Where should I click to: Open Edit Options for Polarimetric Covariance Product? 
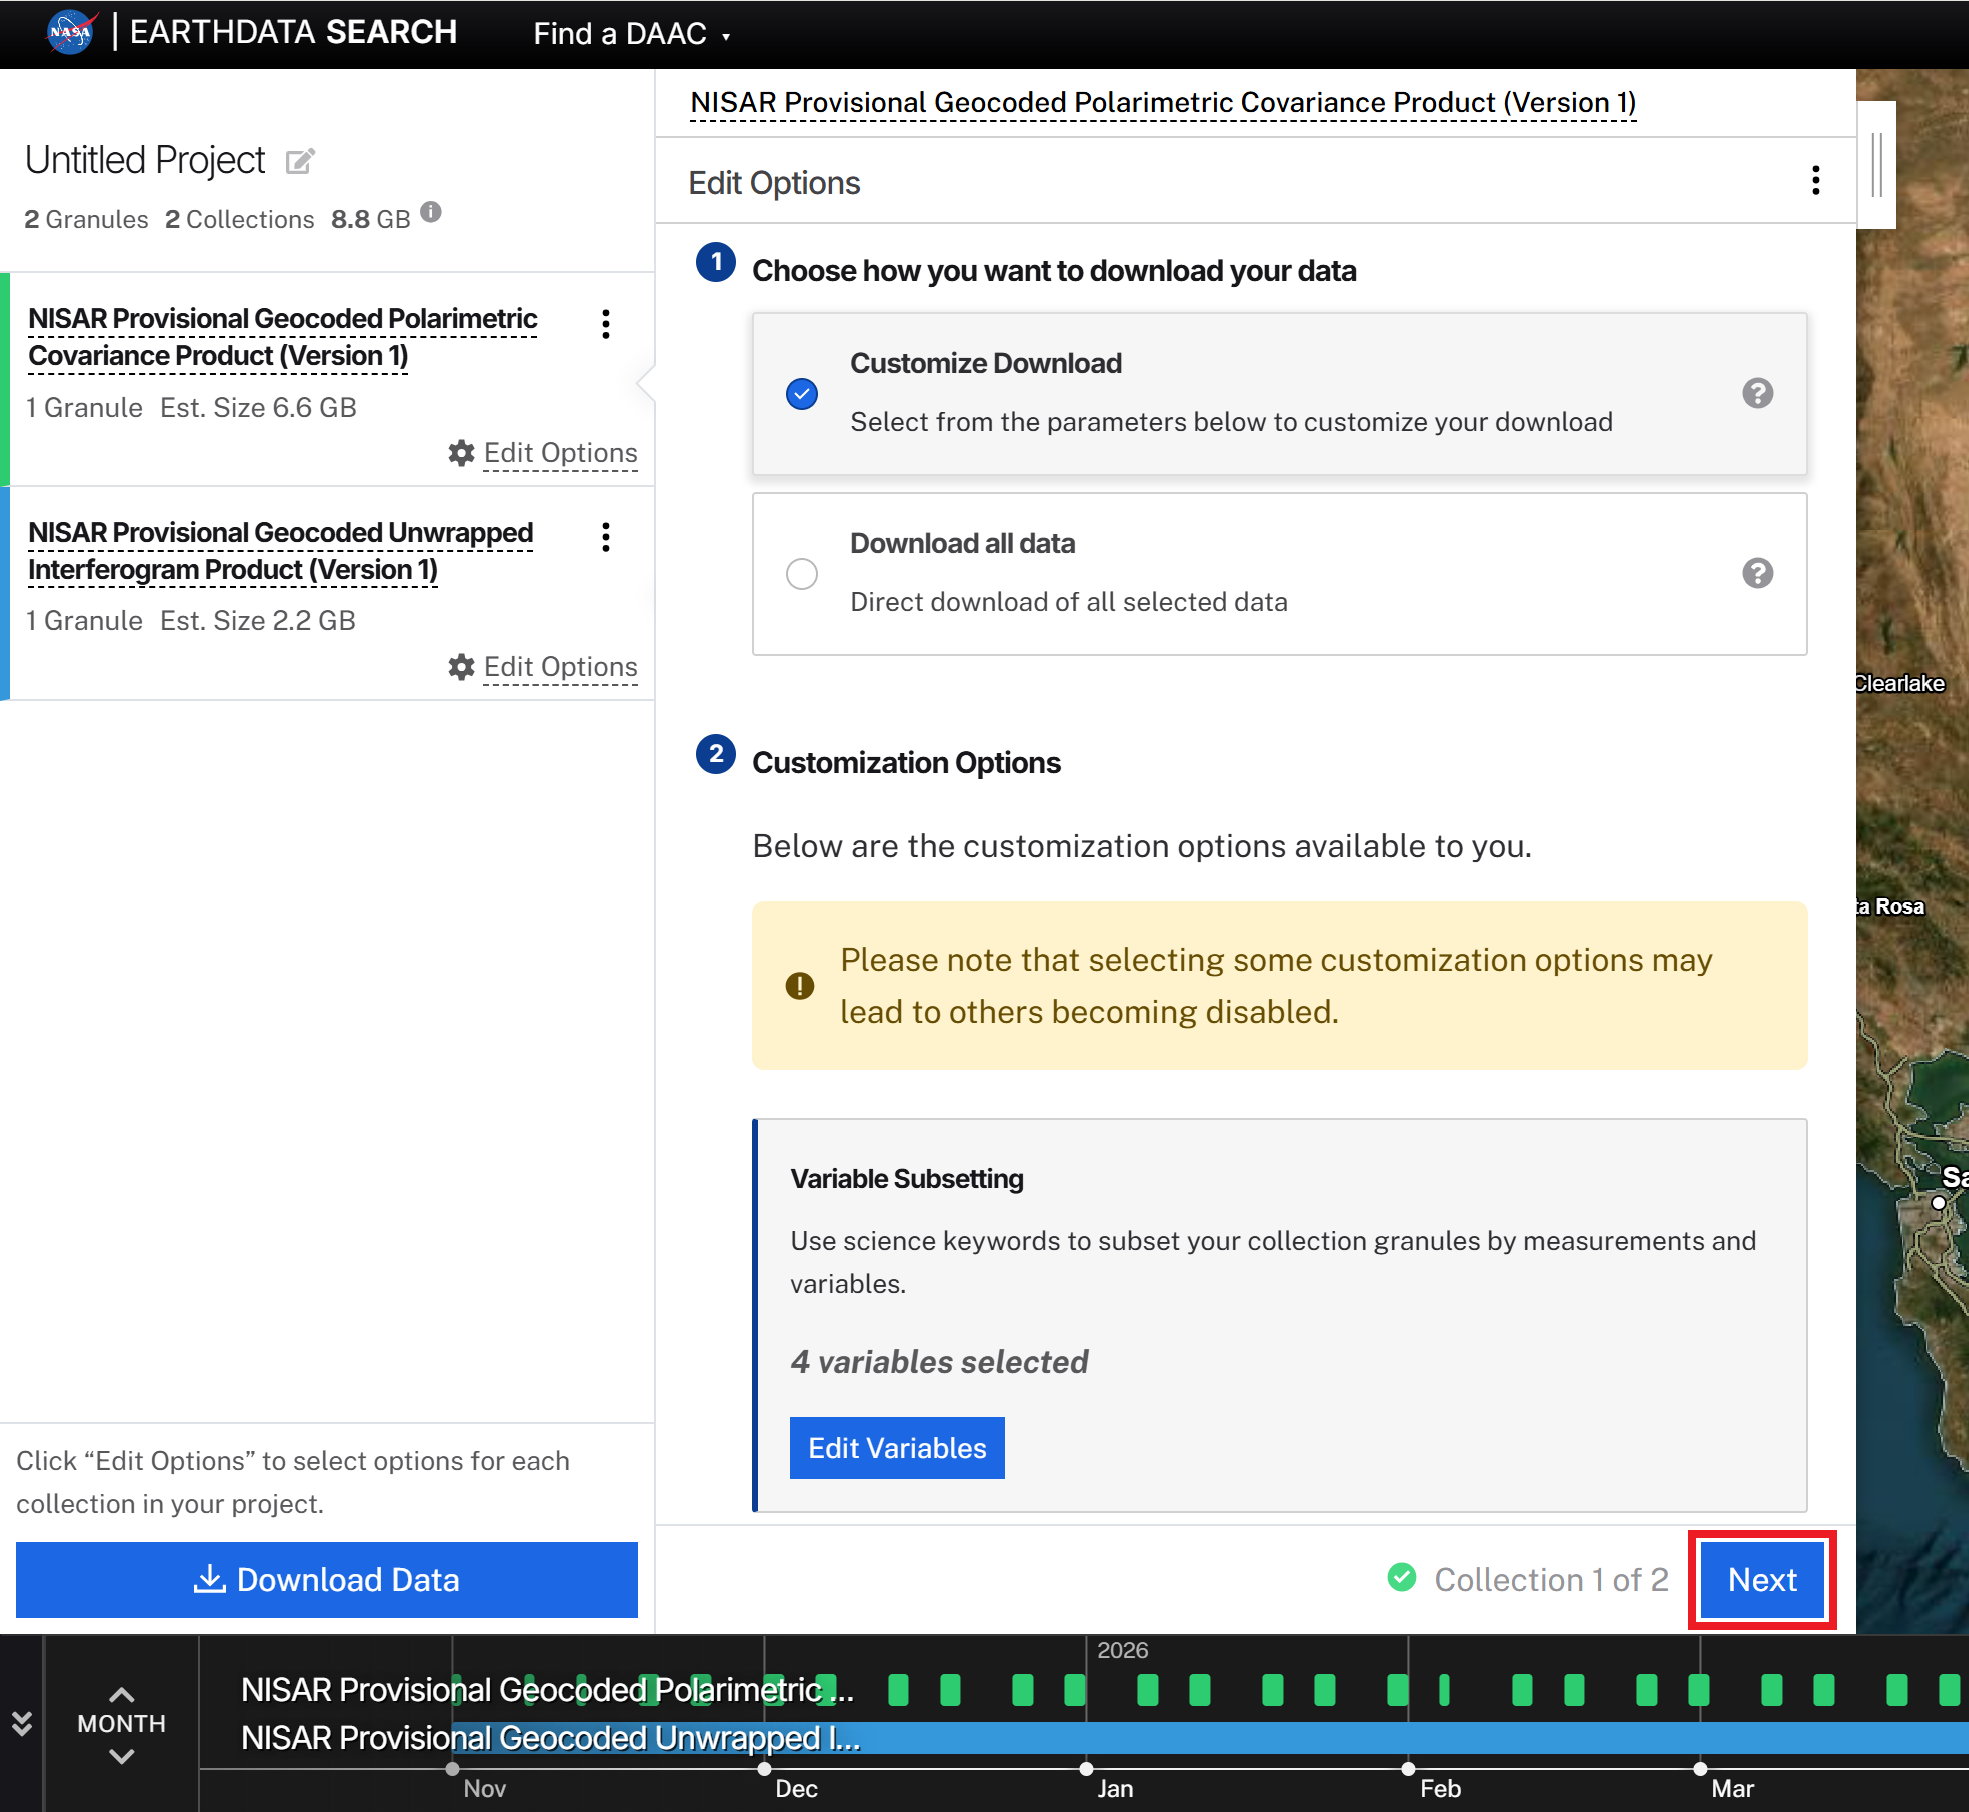543,453
